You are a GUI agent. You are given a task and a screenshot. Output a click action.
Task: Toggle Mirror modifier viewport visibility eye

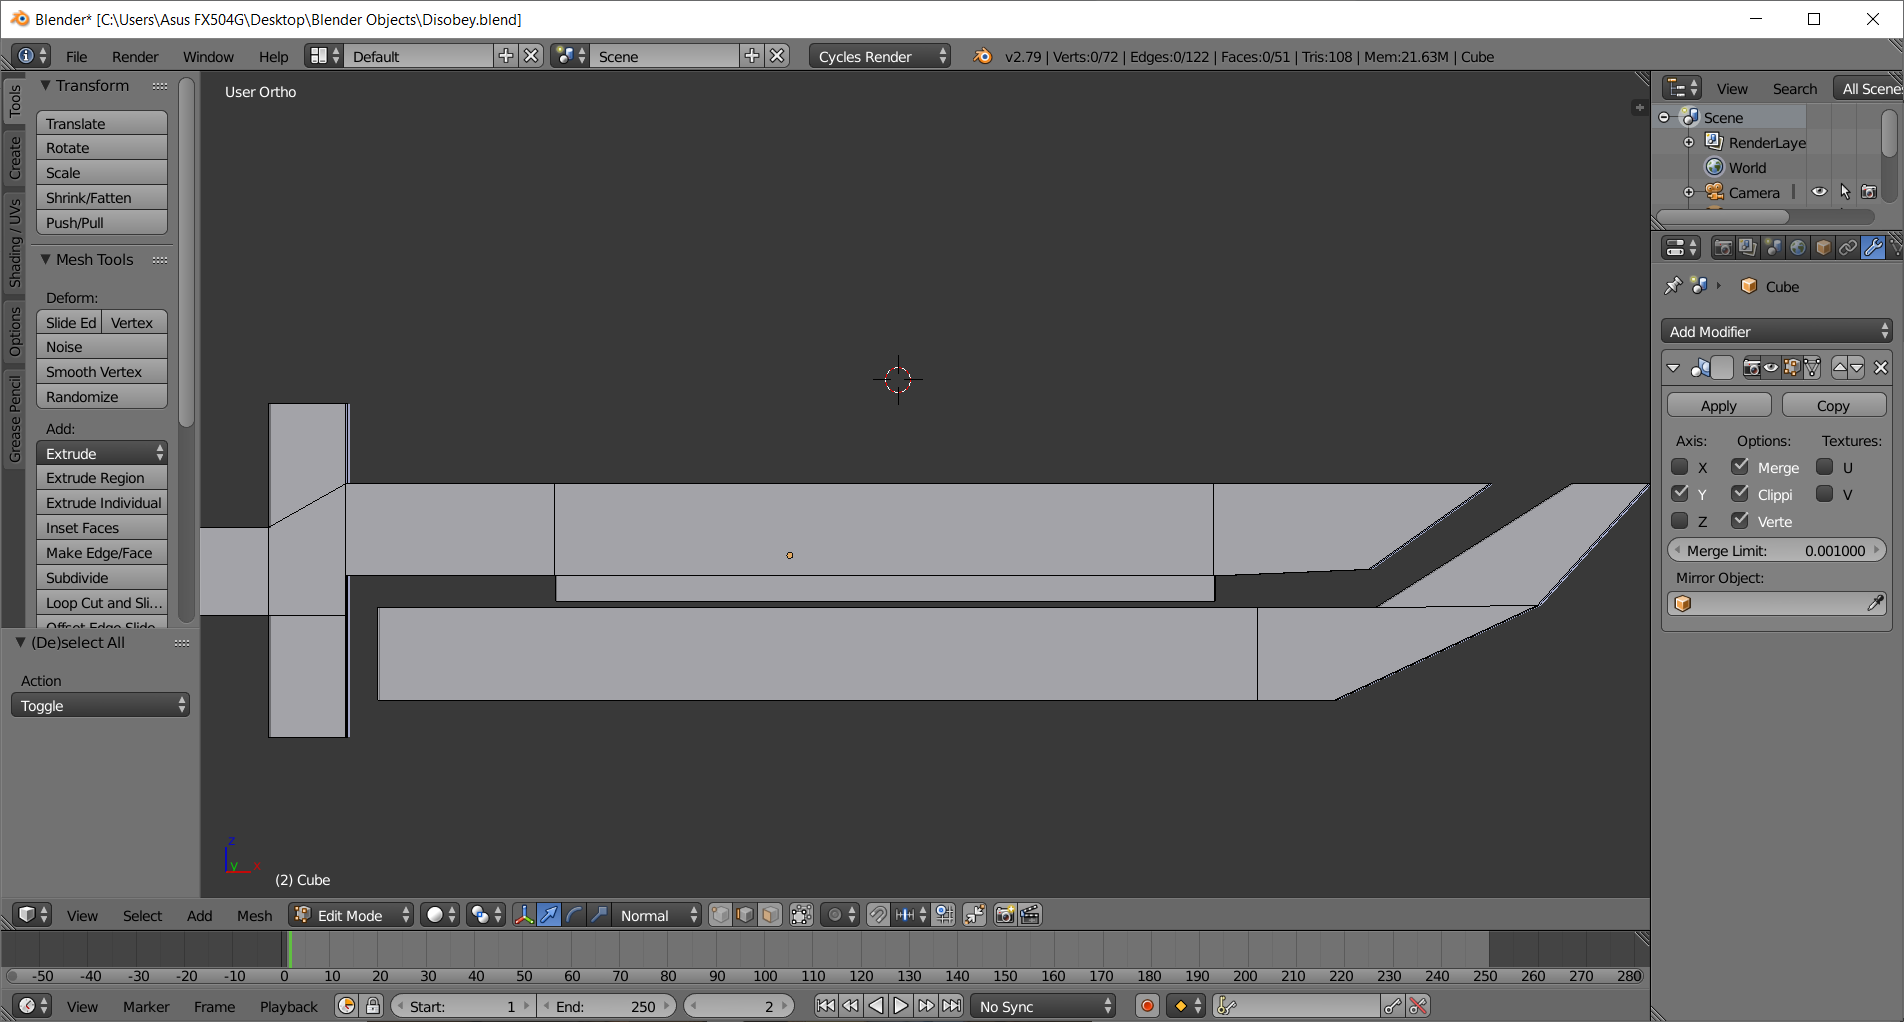coord(1771,368)
